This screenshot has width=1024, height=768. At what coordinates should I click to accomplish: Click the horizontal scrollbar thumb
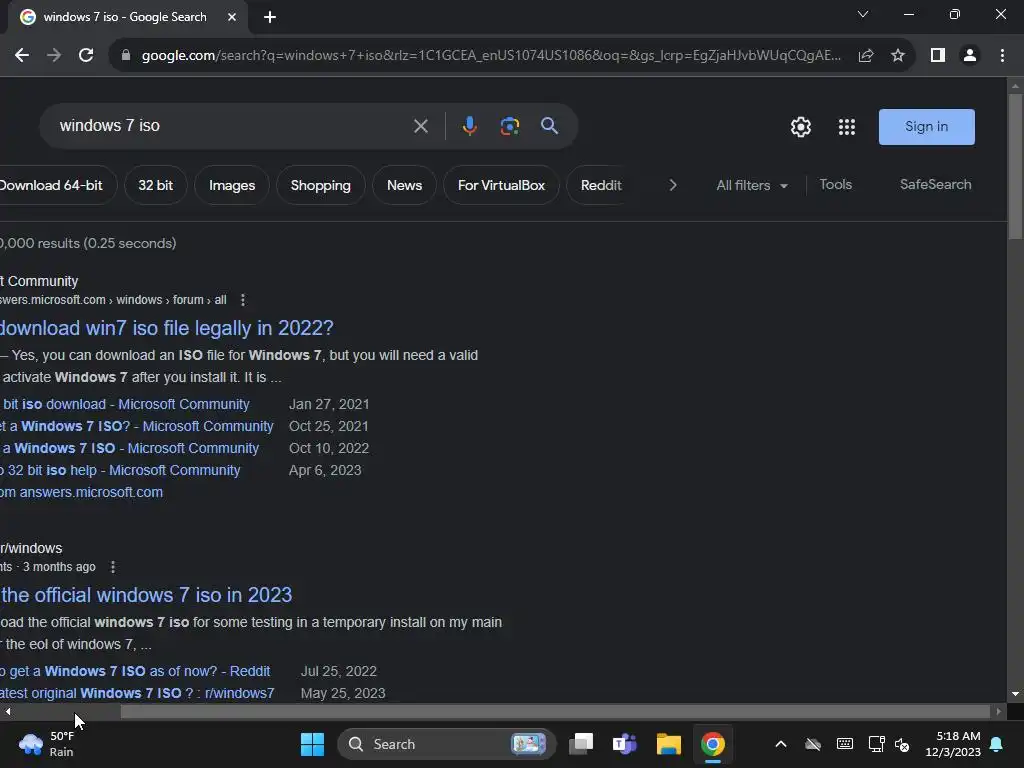(x=555, y=712)
